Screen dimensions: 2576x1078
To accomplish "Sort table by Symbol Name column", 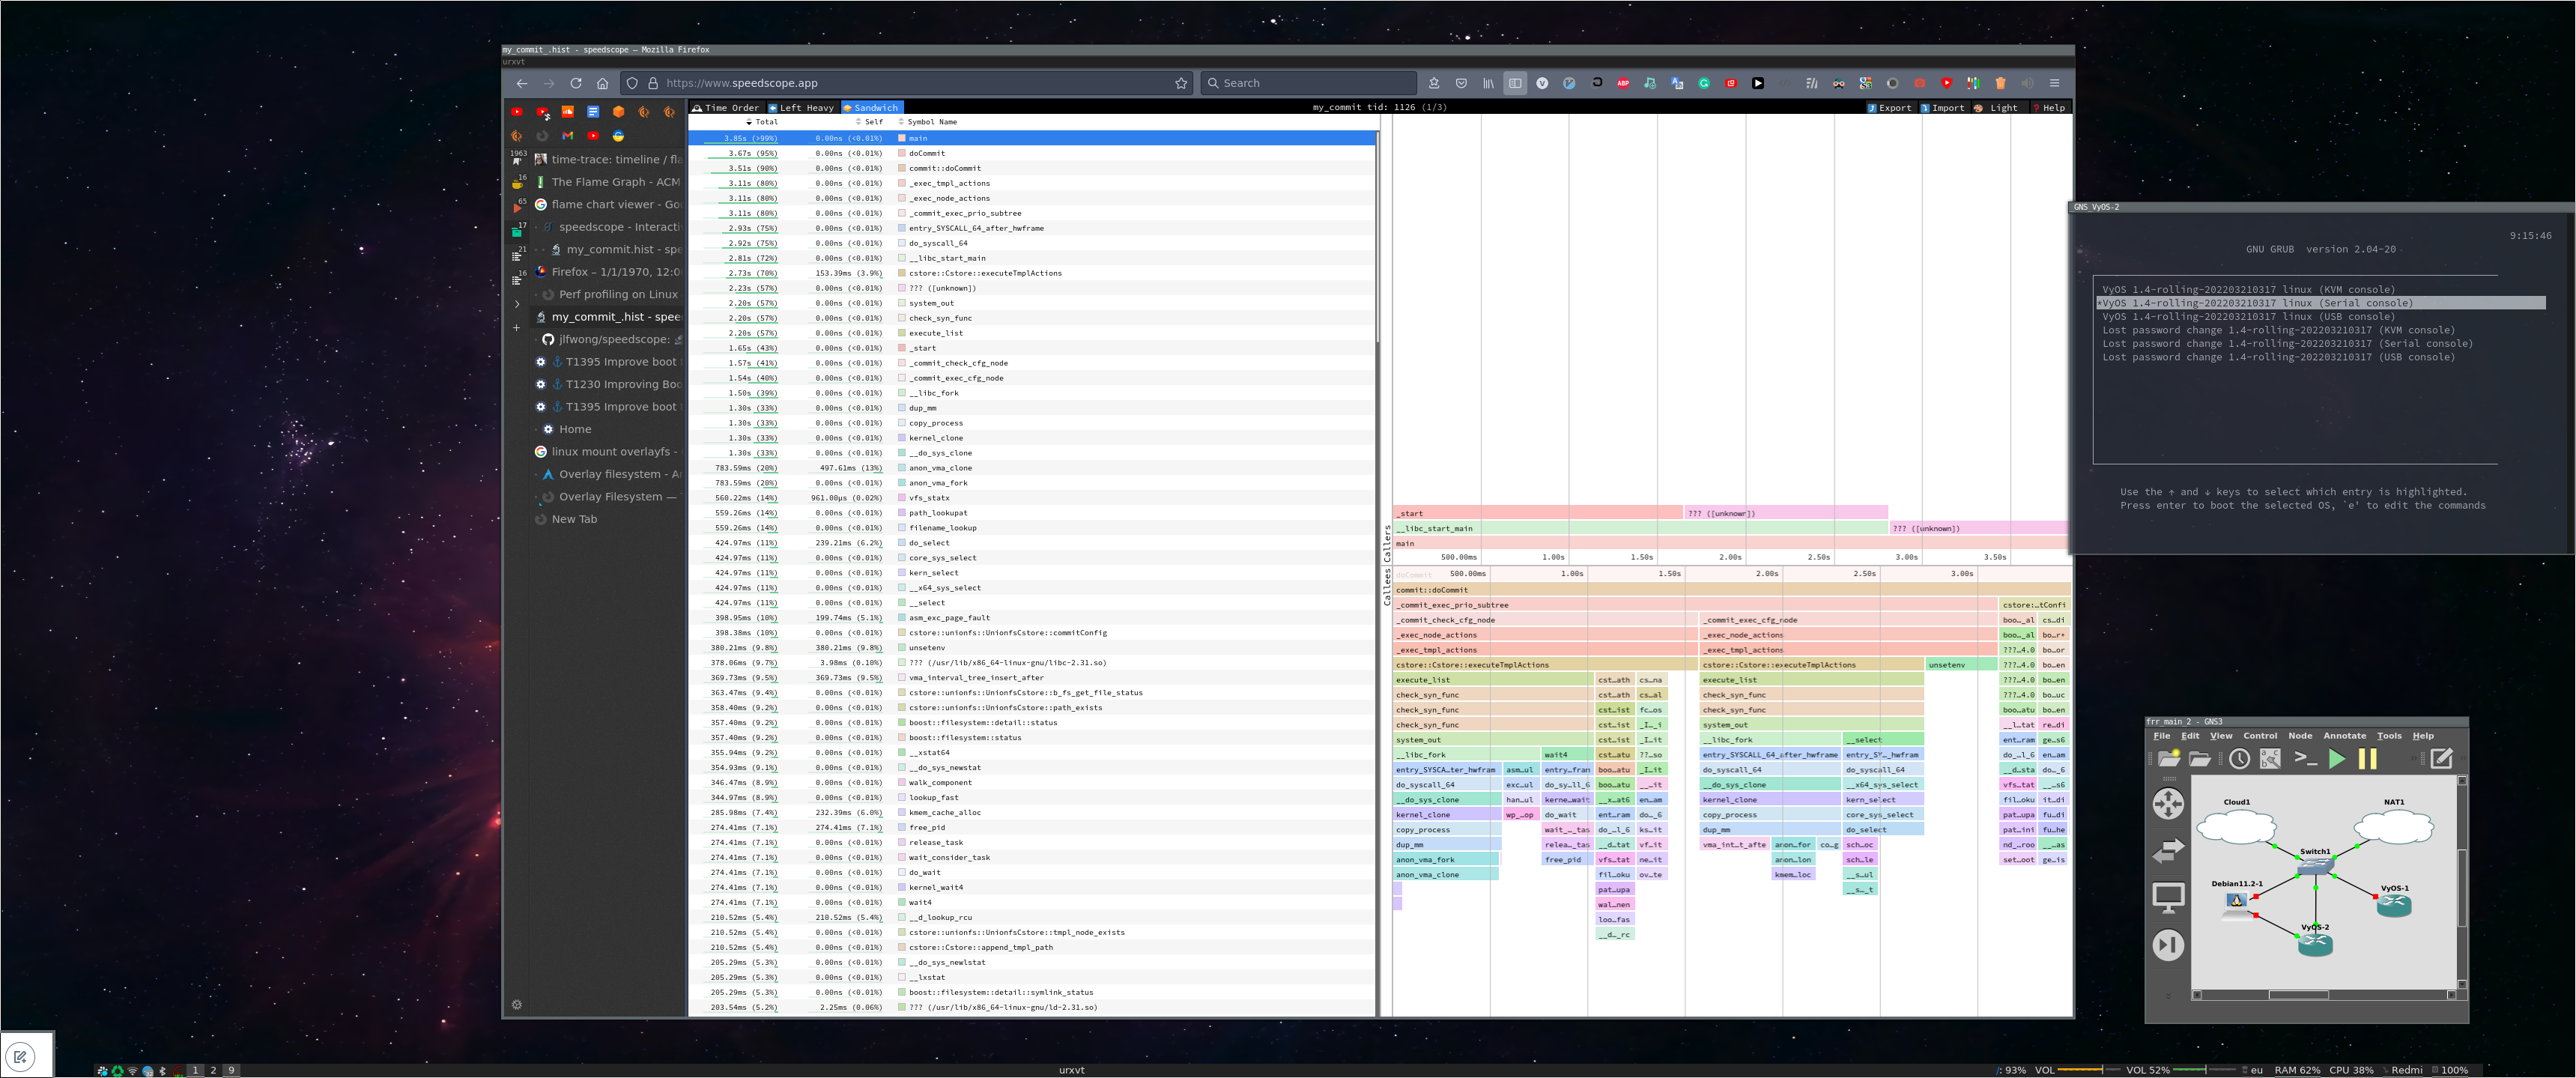I will click(930, 122).
